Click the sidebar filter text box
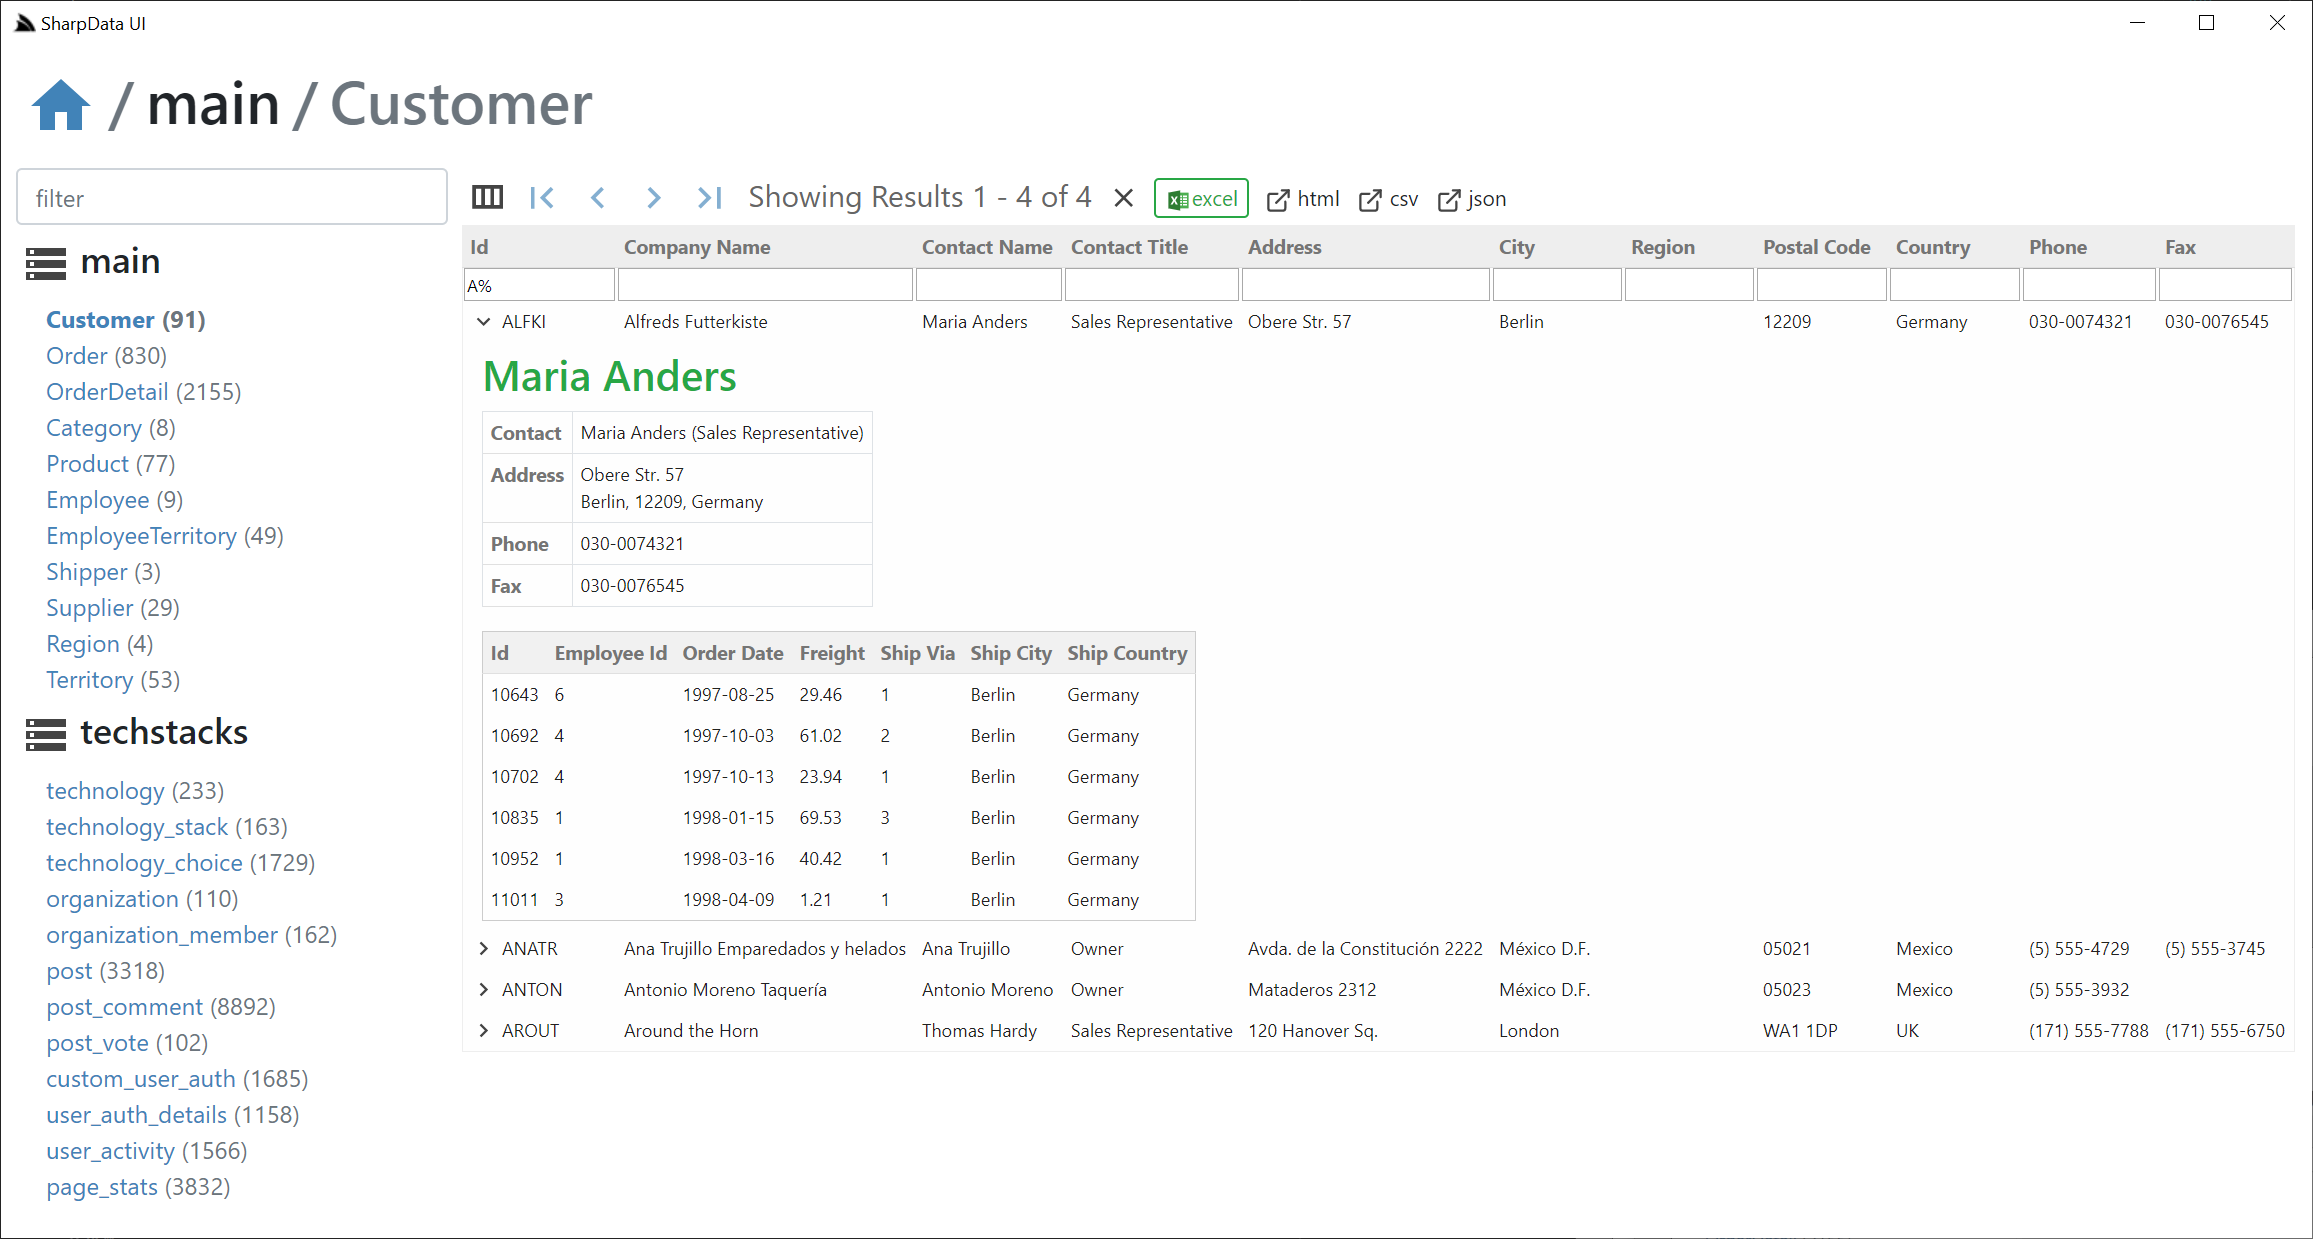 pyautogui.click(x=232, y=198)
